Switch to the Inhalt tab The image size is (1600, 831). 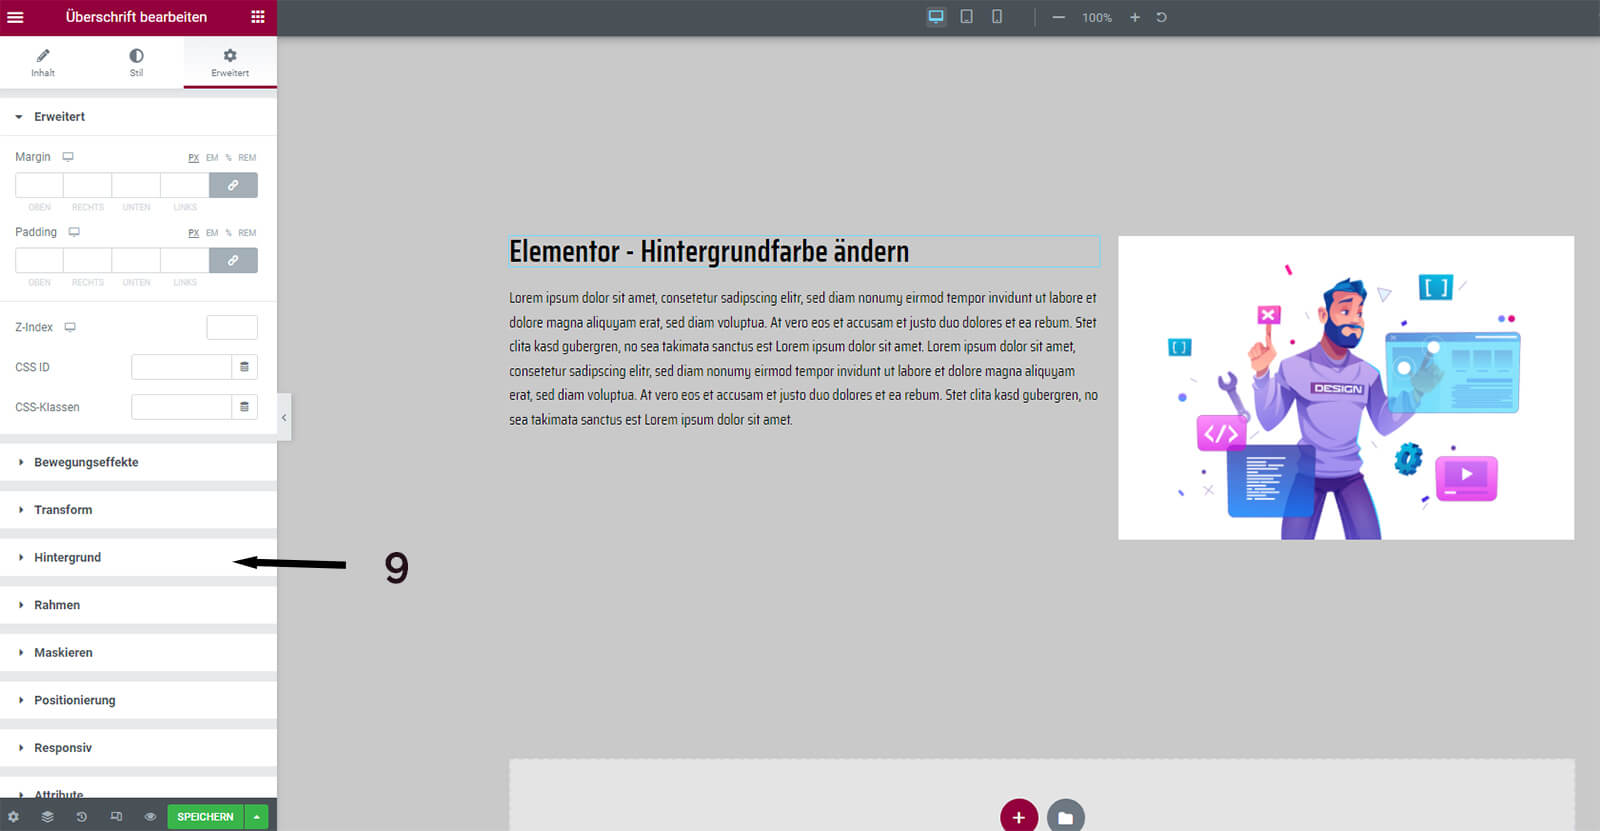[x=43, y=62]
